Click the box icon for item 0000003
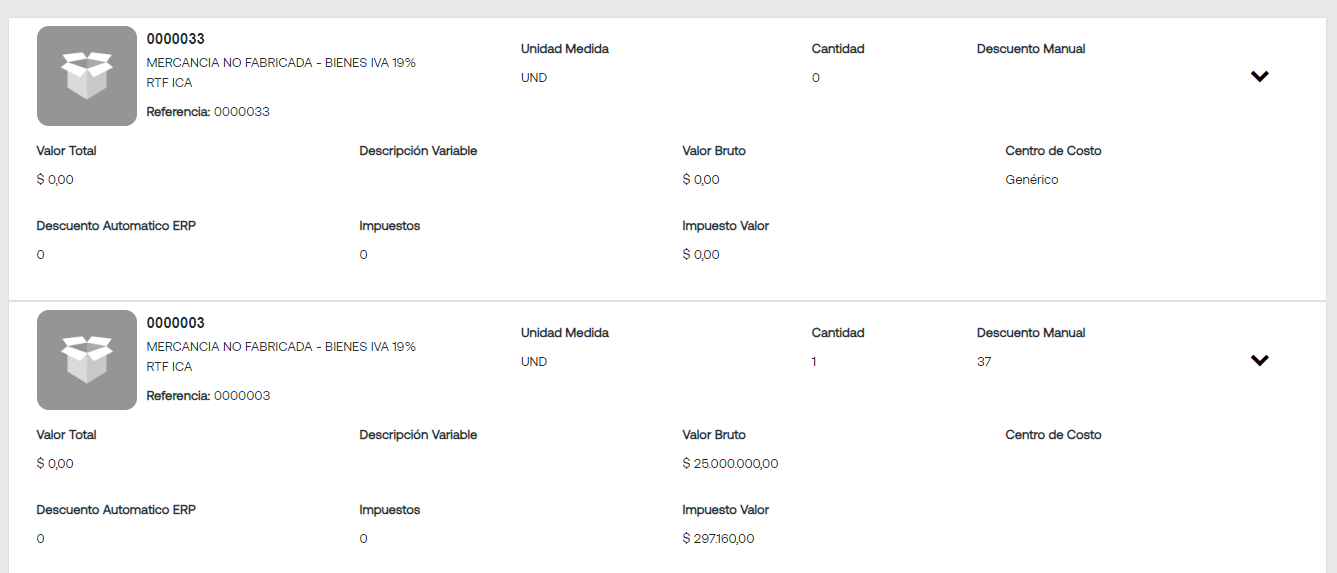1337x573 pixels. coord(87,360)
